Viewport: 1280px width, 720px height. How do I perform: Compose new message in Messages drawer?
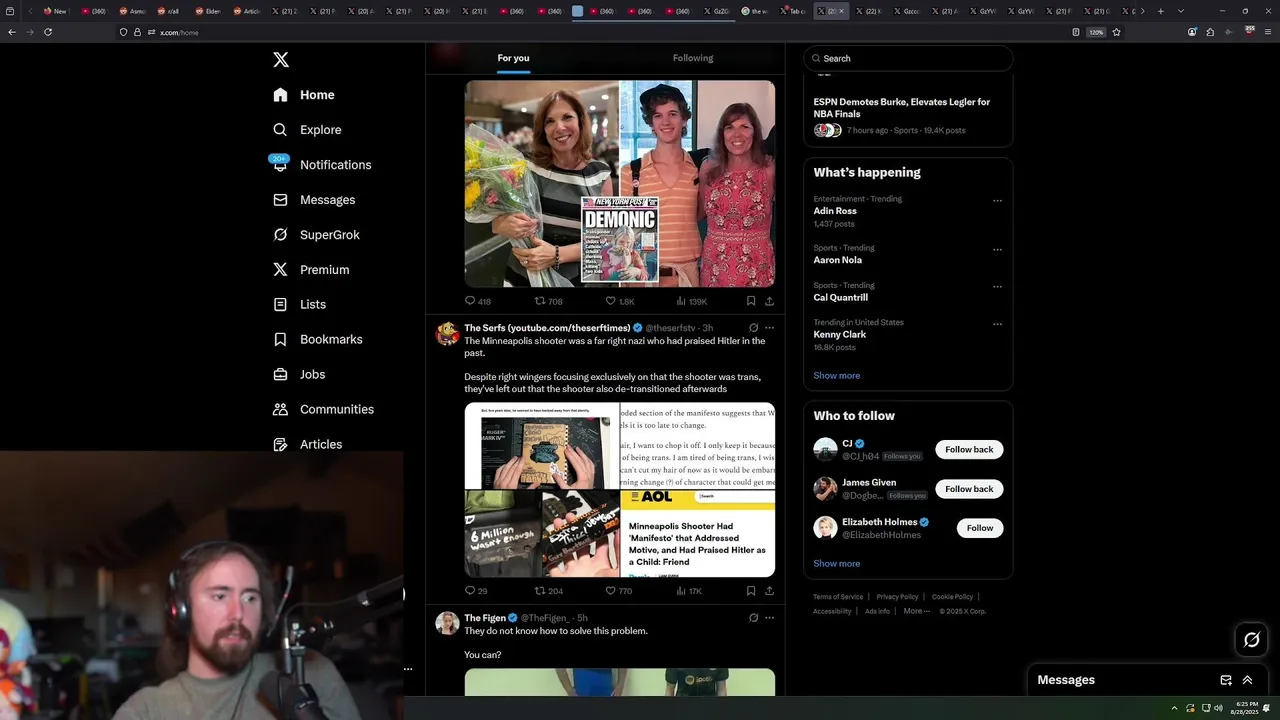(1226, 680)
